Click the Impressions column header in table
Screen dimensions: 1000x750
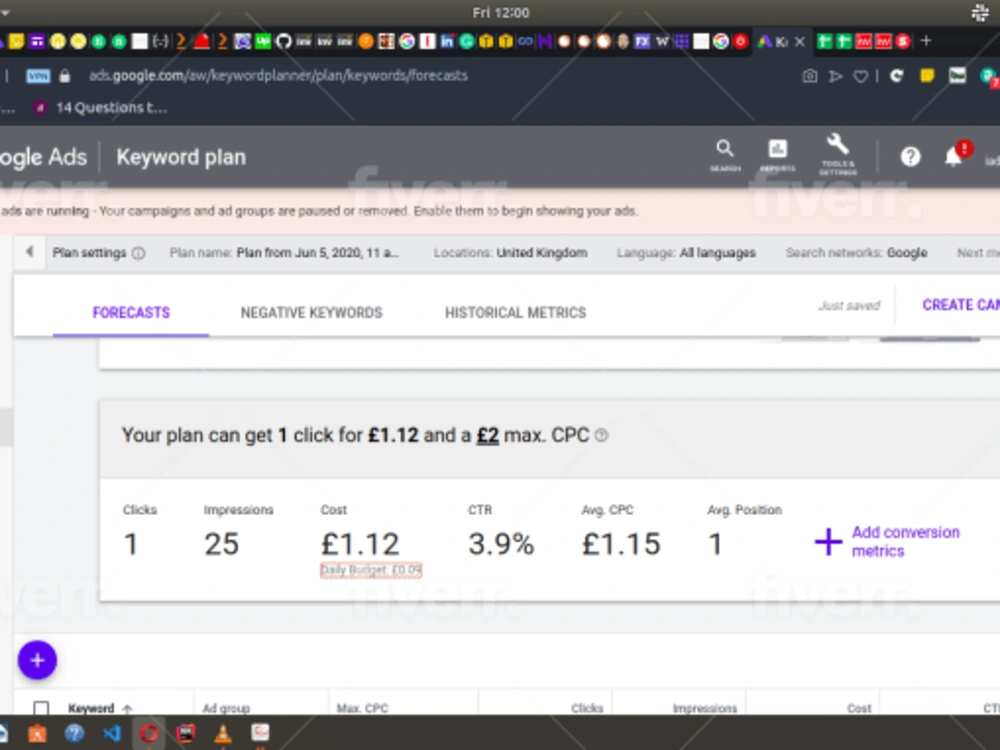click(x=705, y=708)
